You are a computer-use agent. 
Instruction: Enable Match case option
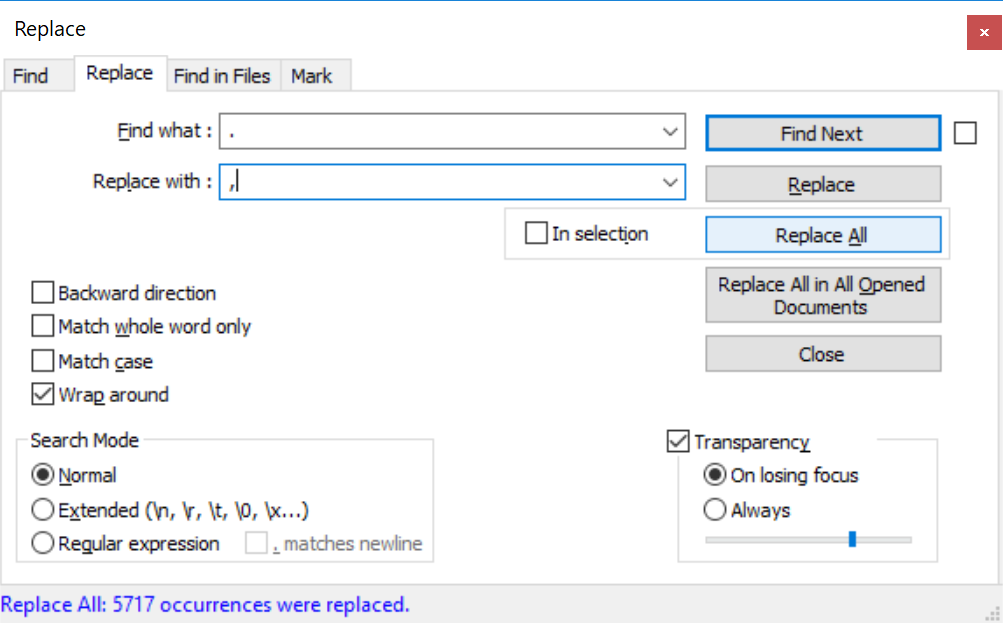point(42,361)
